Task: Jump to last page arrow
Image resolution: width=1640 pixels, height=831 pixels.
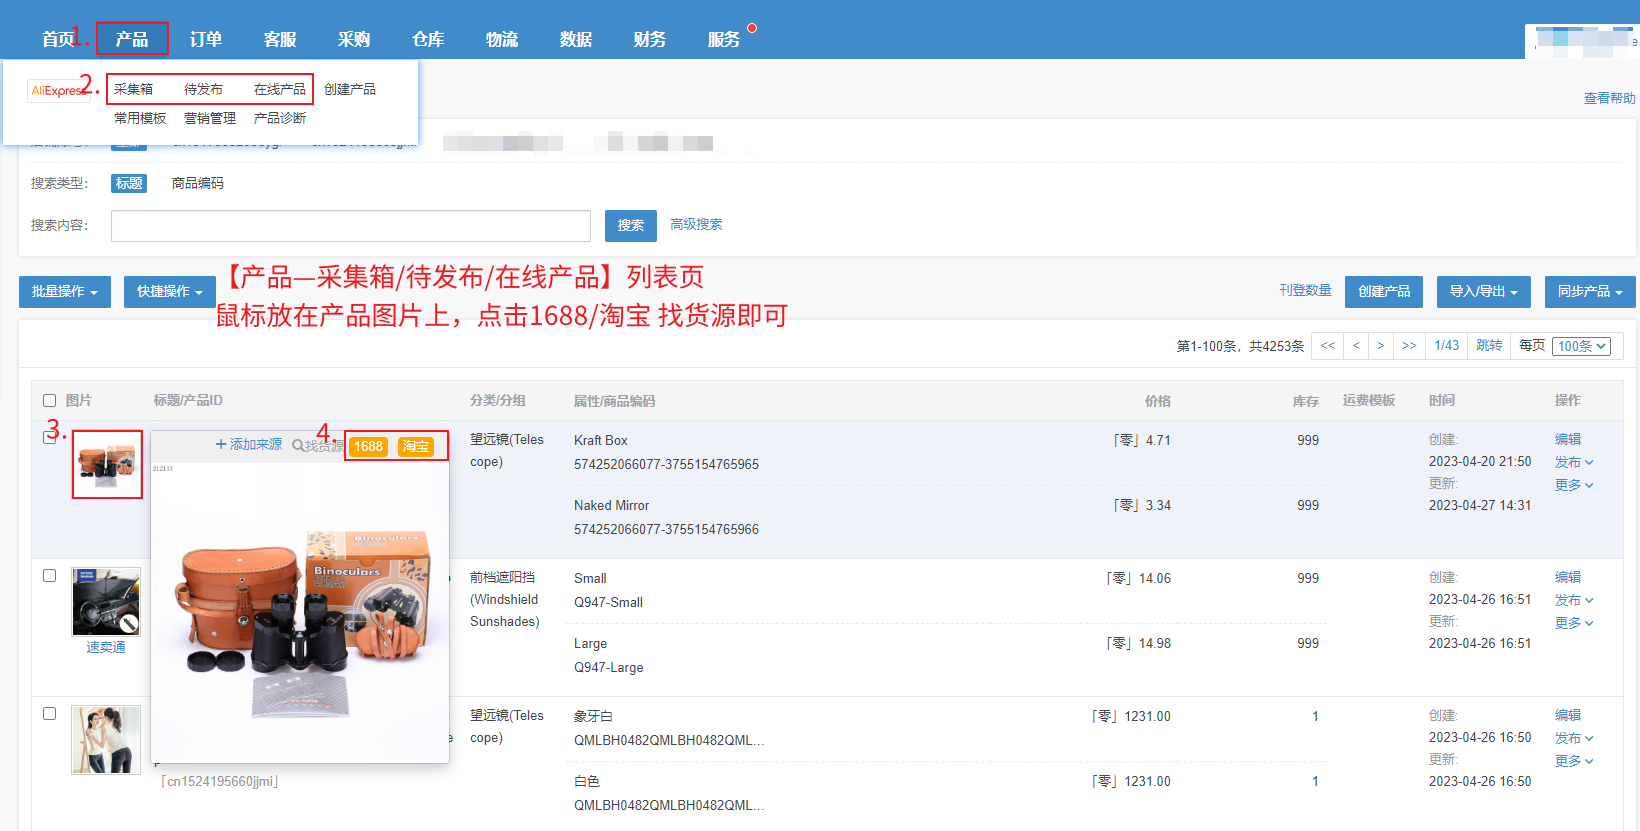Action: pyautogui.click(x=1409, y=345)
